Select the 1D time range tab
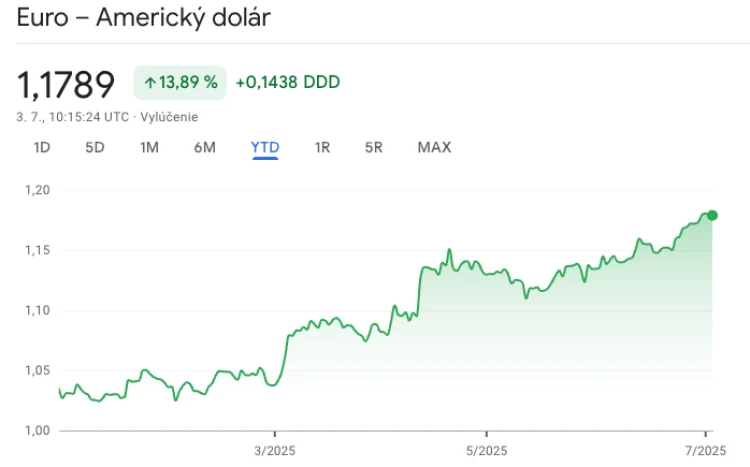Screen dimensions: 750x467 tap(42, 147)
